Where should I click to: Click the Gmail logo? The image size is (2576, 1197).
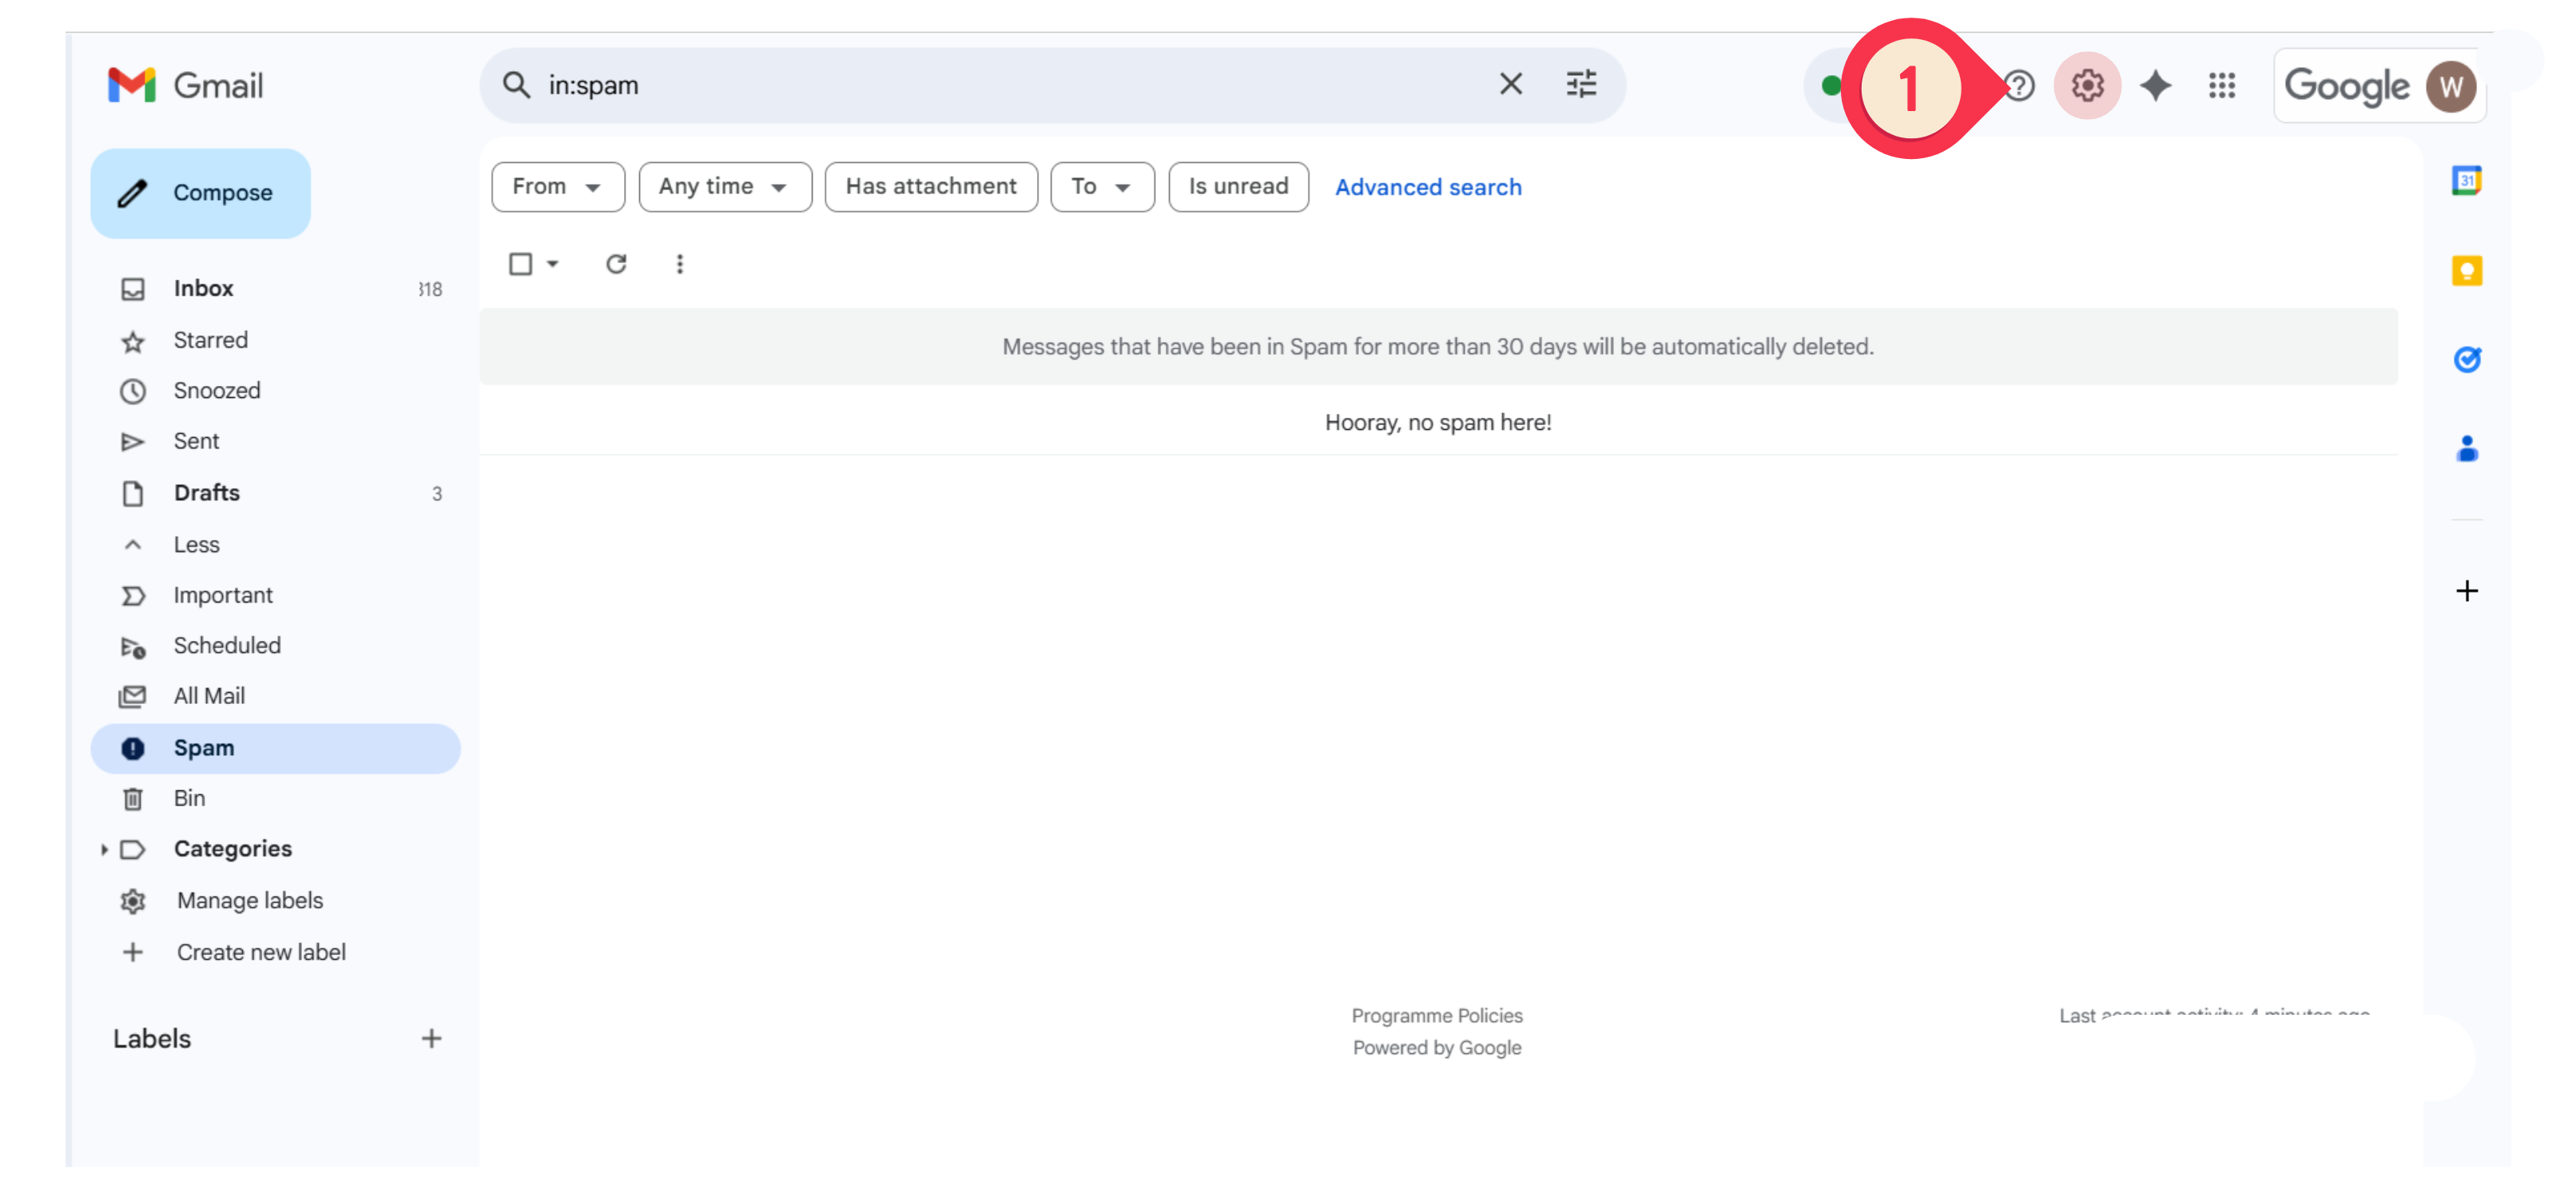(x=186, y=85)
